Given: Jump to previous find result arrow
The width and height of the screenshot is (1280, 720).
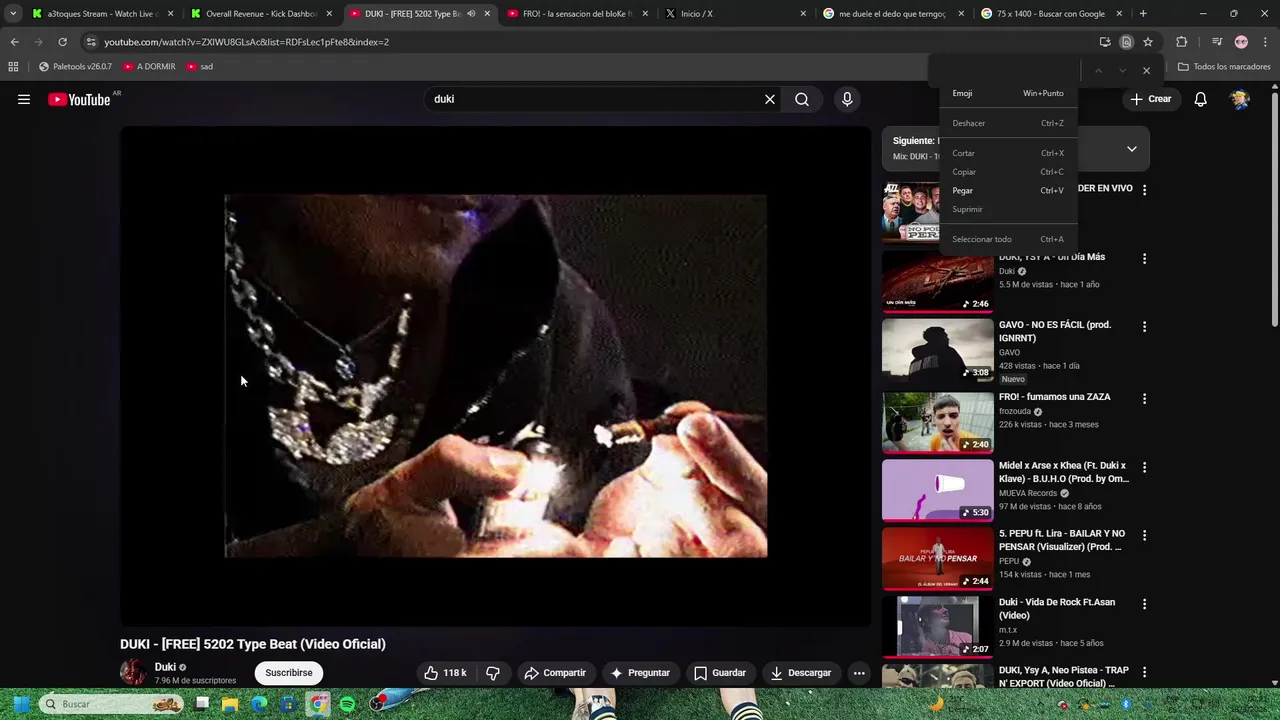Looking at the screenshot, I should (x=1098, y=70).
